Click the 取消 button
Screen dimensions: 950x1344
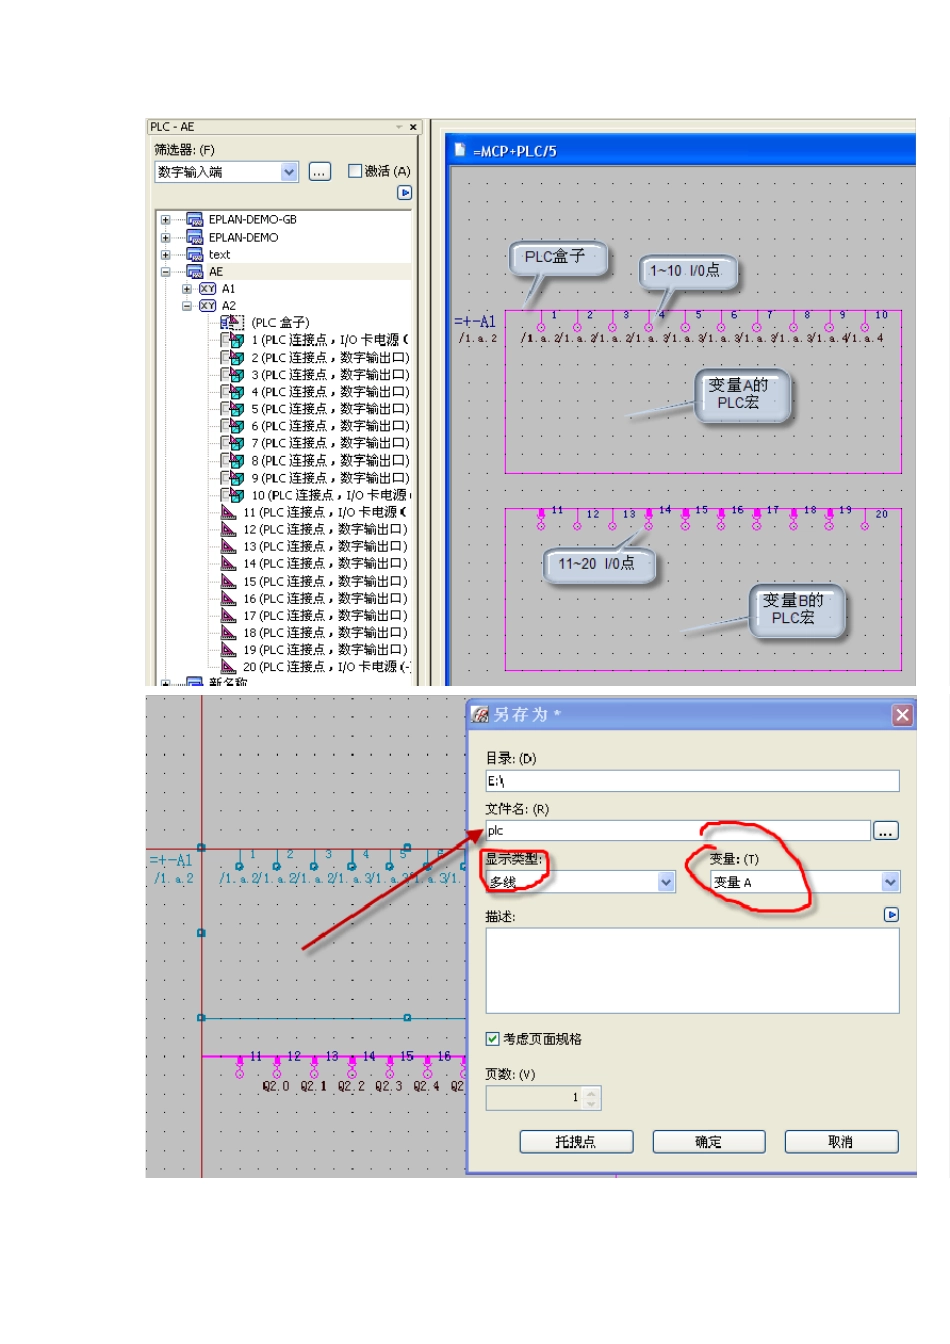point(841,1142)
